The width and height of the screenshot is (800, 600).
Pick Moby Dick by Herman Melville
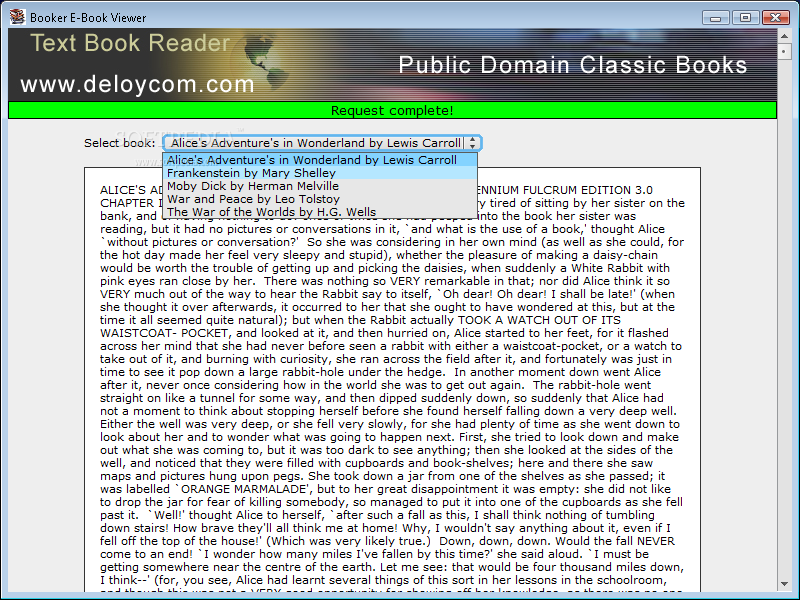click(320, 186)
